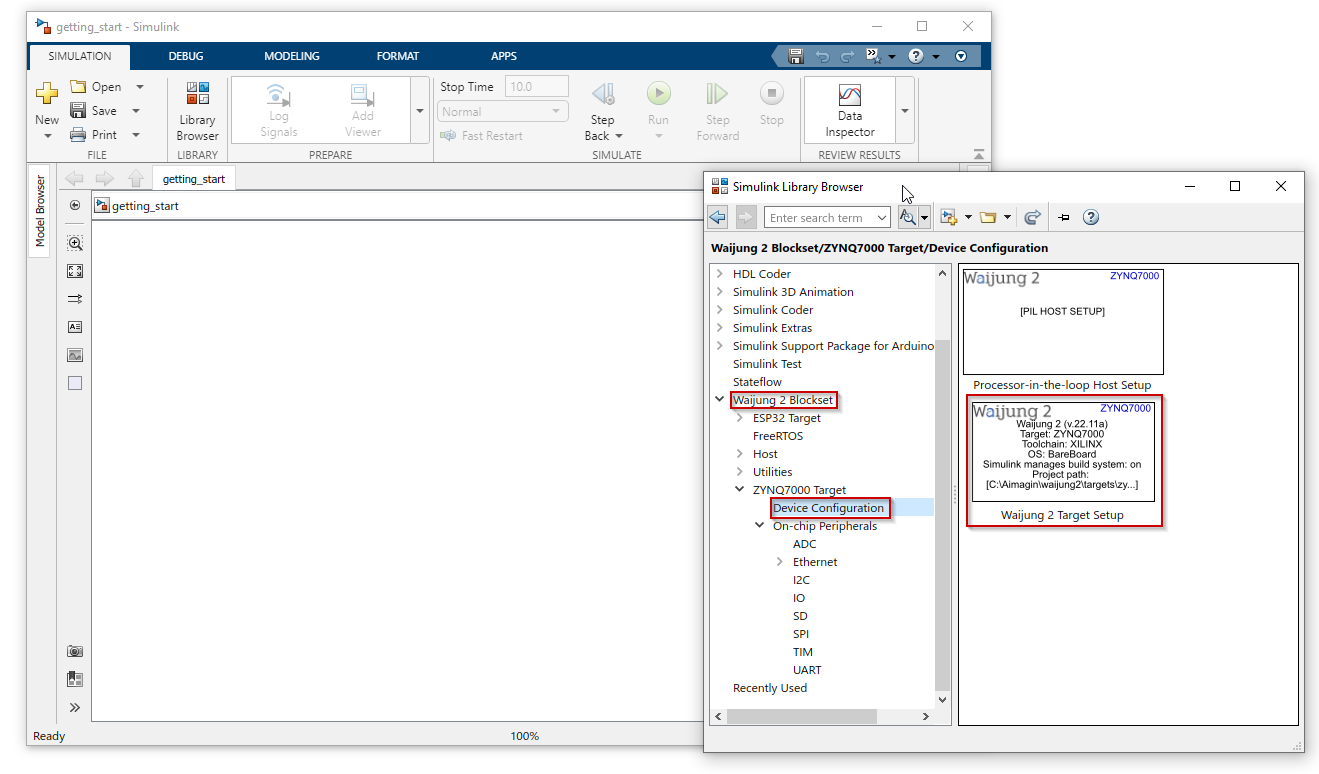Click the Log Signals icon
The height and width of the screenshot is (774, 1319).
click(x=278, y=95)
